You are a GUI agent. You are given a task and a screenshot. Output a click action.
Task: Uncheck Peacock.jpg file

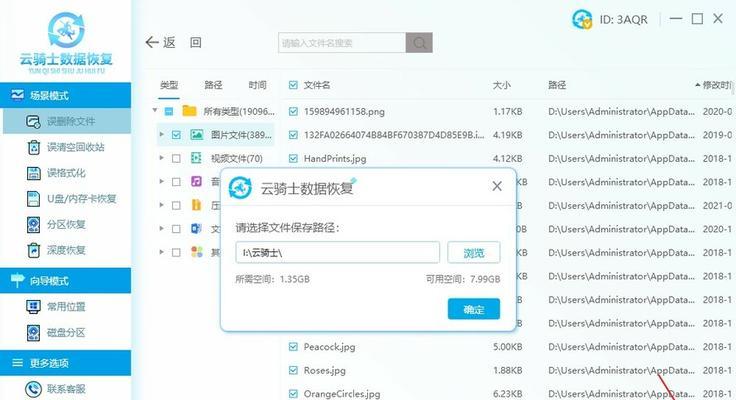tap(293, 346)
